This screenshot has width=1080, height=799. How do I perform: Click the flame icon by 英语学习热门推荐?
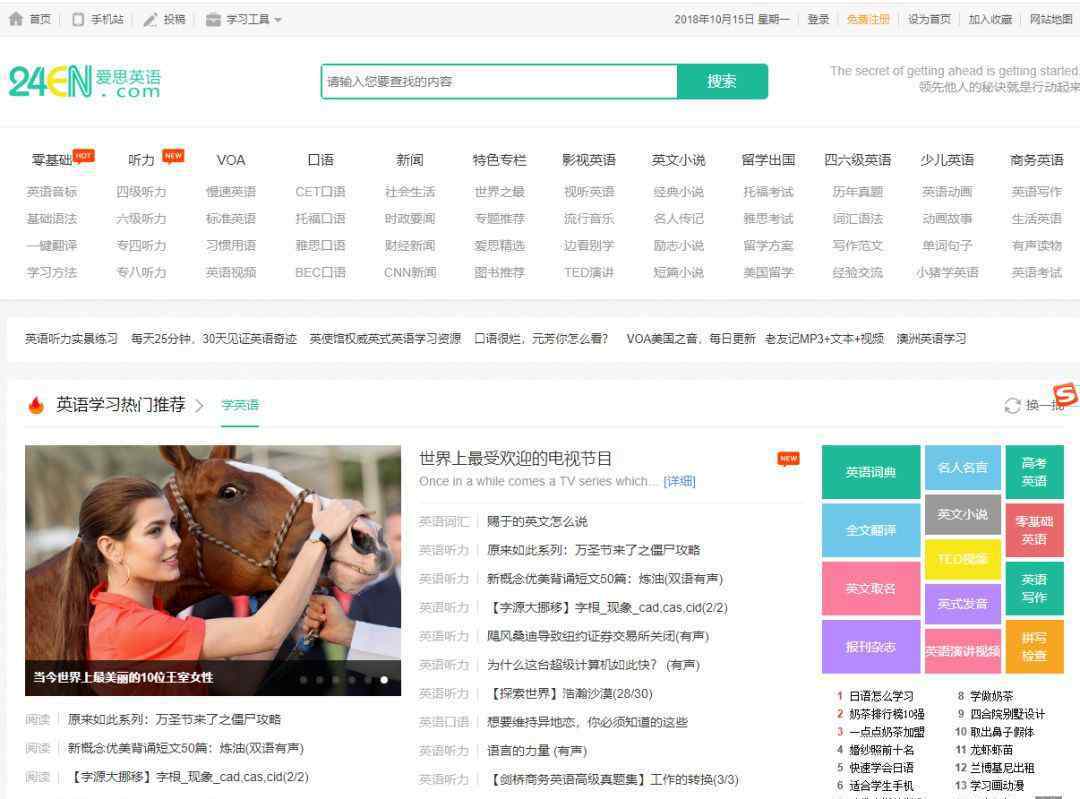pyautogui.click(x=36, y=405)
